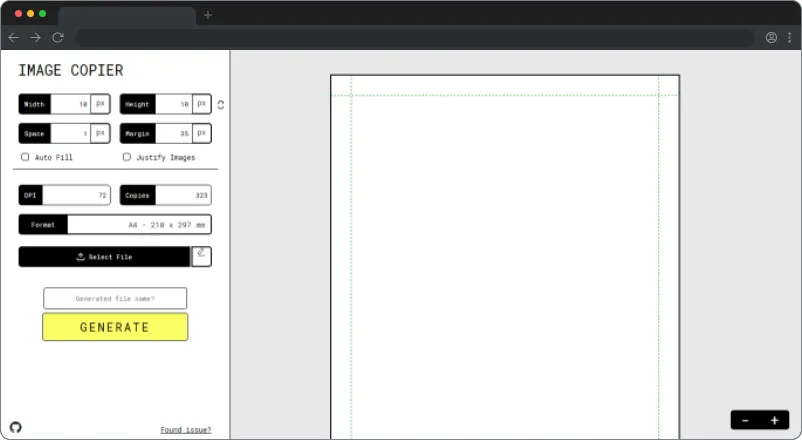Click the Height value field
The height and width of the screenshot is (440, 802).
[x=174, y=104]
